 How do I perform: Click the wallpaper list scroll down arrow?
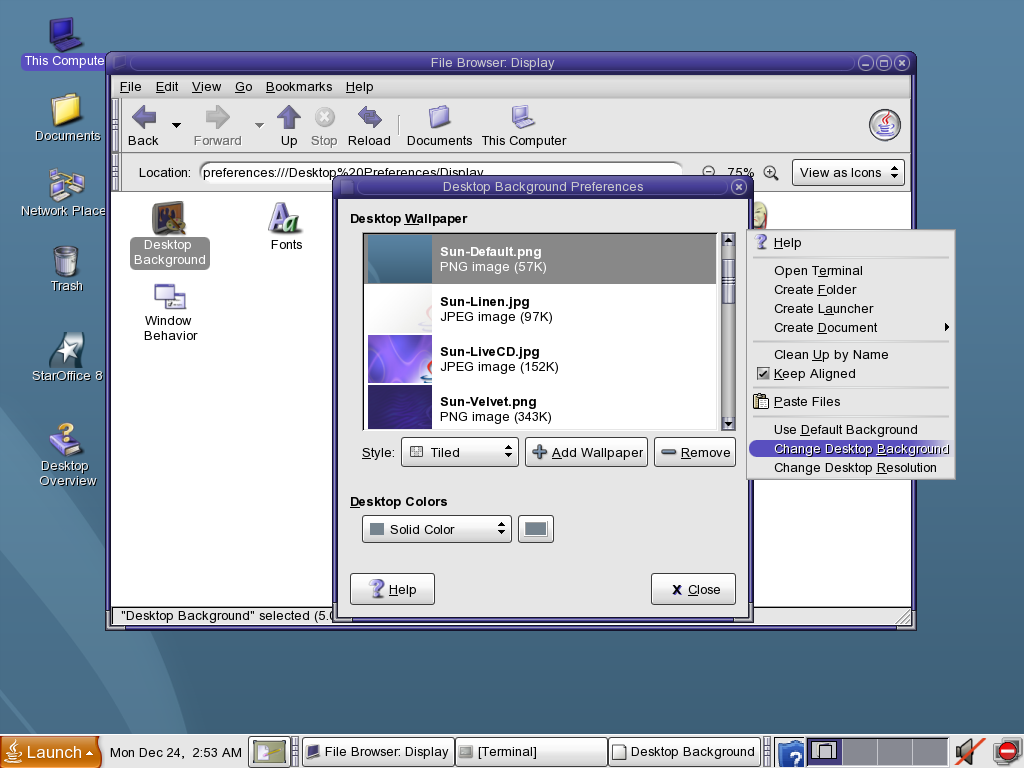pyautogui.click(x=728, y=423)
